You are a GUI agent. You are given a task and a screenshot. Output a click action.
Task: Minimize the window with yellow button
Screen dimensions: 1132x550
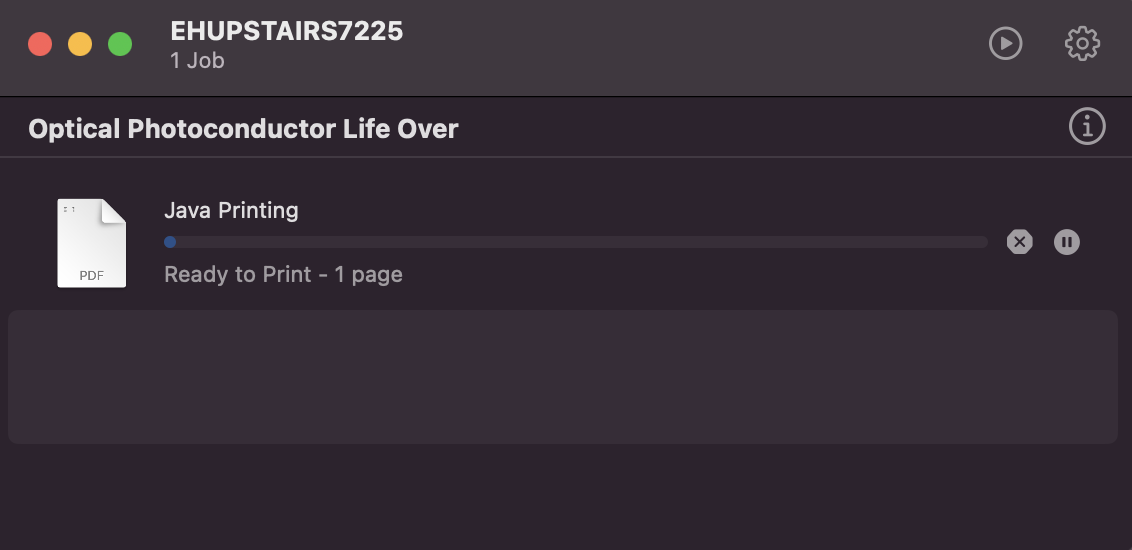[80, 45]
